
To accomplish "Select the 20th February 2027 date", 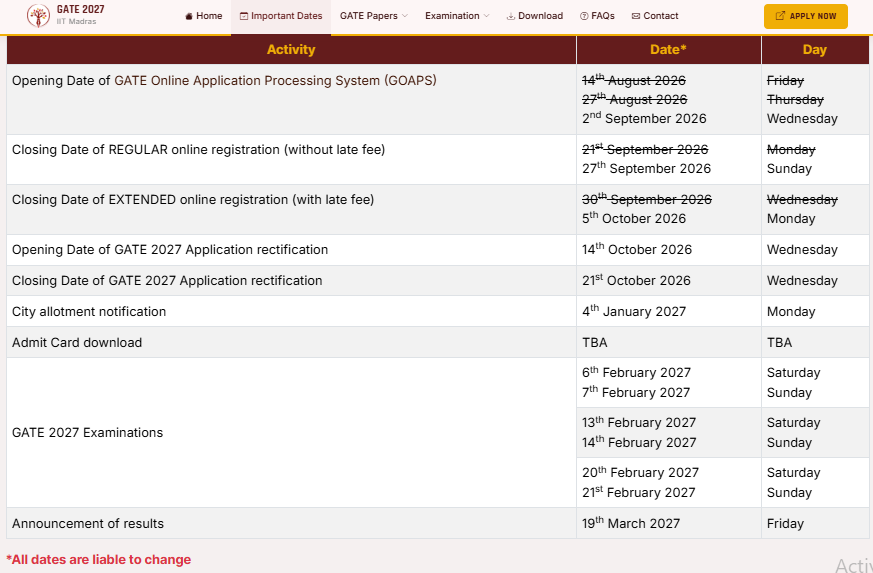I will pos(640,473).
